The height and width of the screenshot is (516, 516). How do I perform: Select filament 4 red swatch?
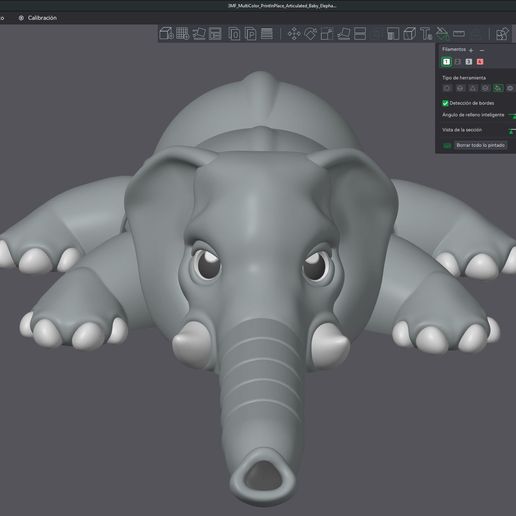tap(480, 62)
